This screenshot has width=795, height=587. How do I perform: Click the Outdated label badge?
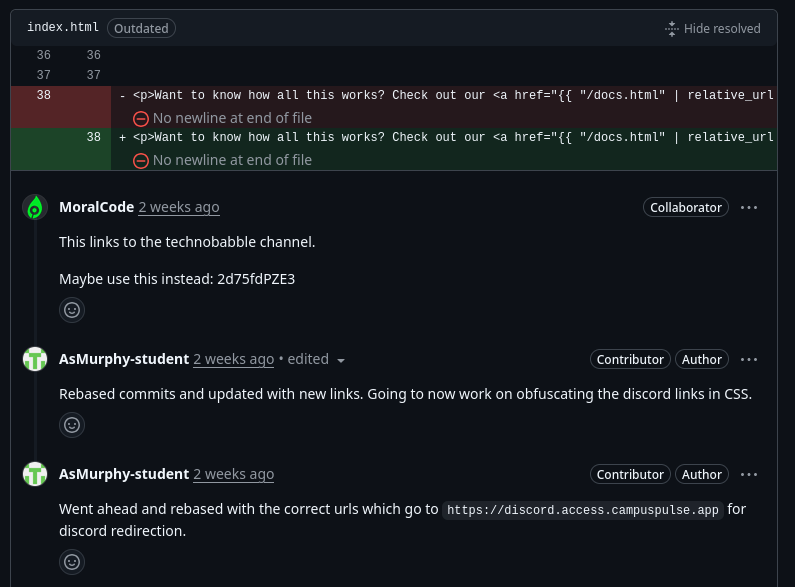coord(141,28)
